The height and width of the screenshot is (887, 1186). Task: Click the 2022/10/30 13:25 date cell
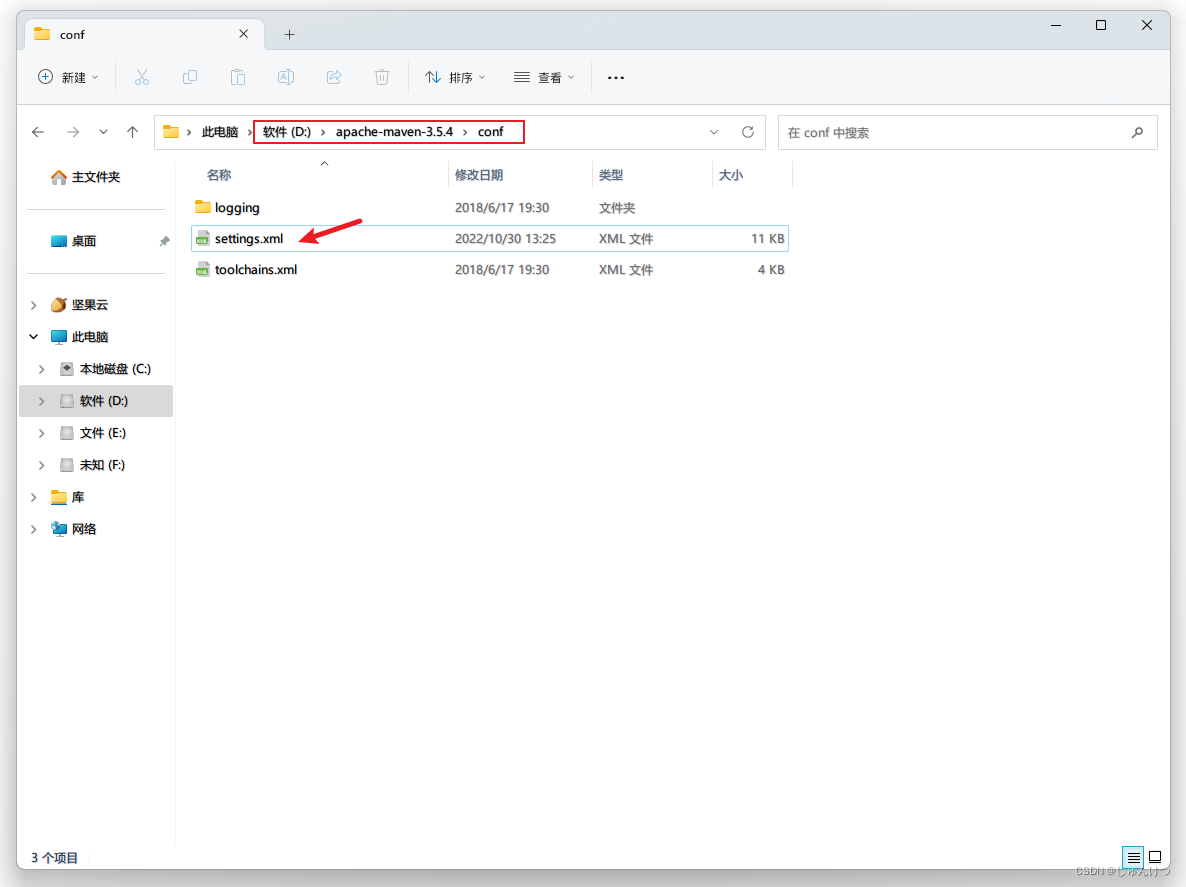coord(505,238)
